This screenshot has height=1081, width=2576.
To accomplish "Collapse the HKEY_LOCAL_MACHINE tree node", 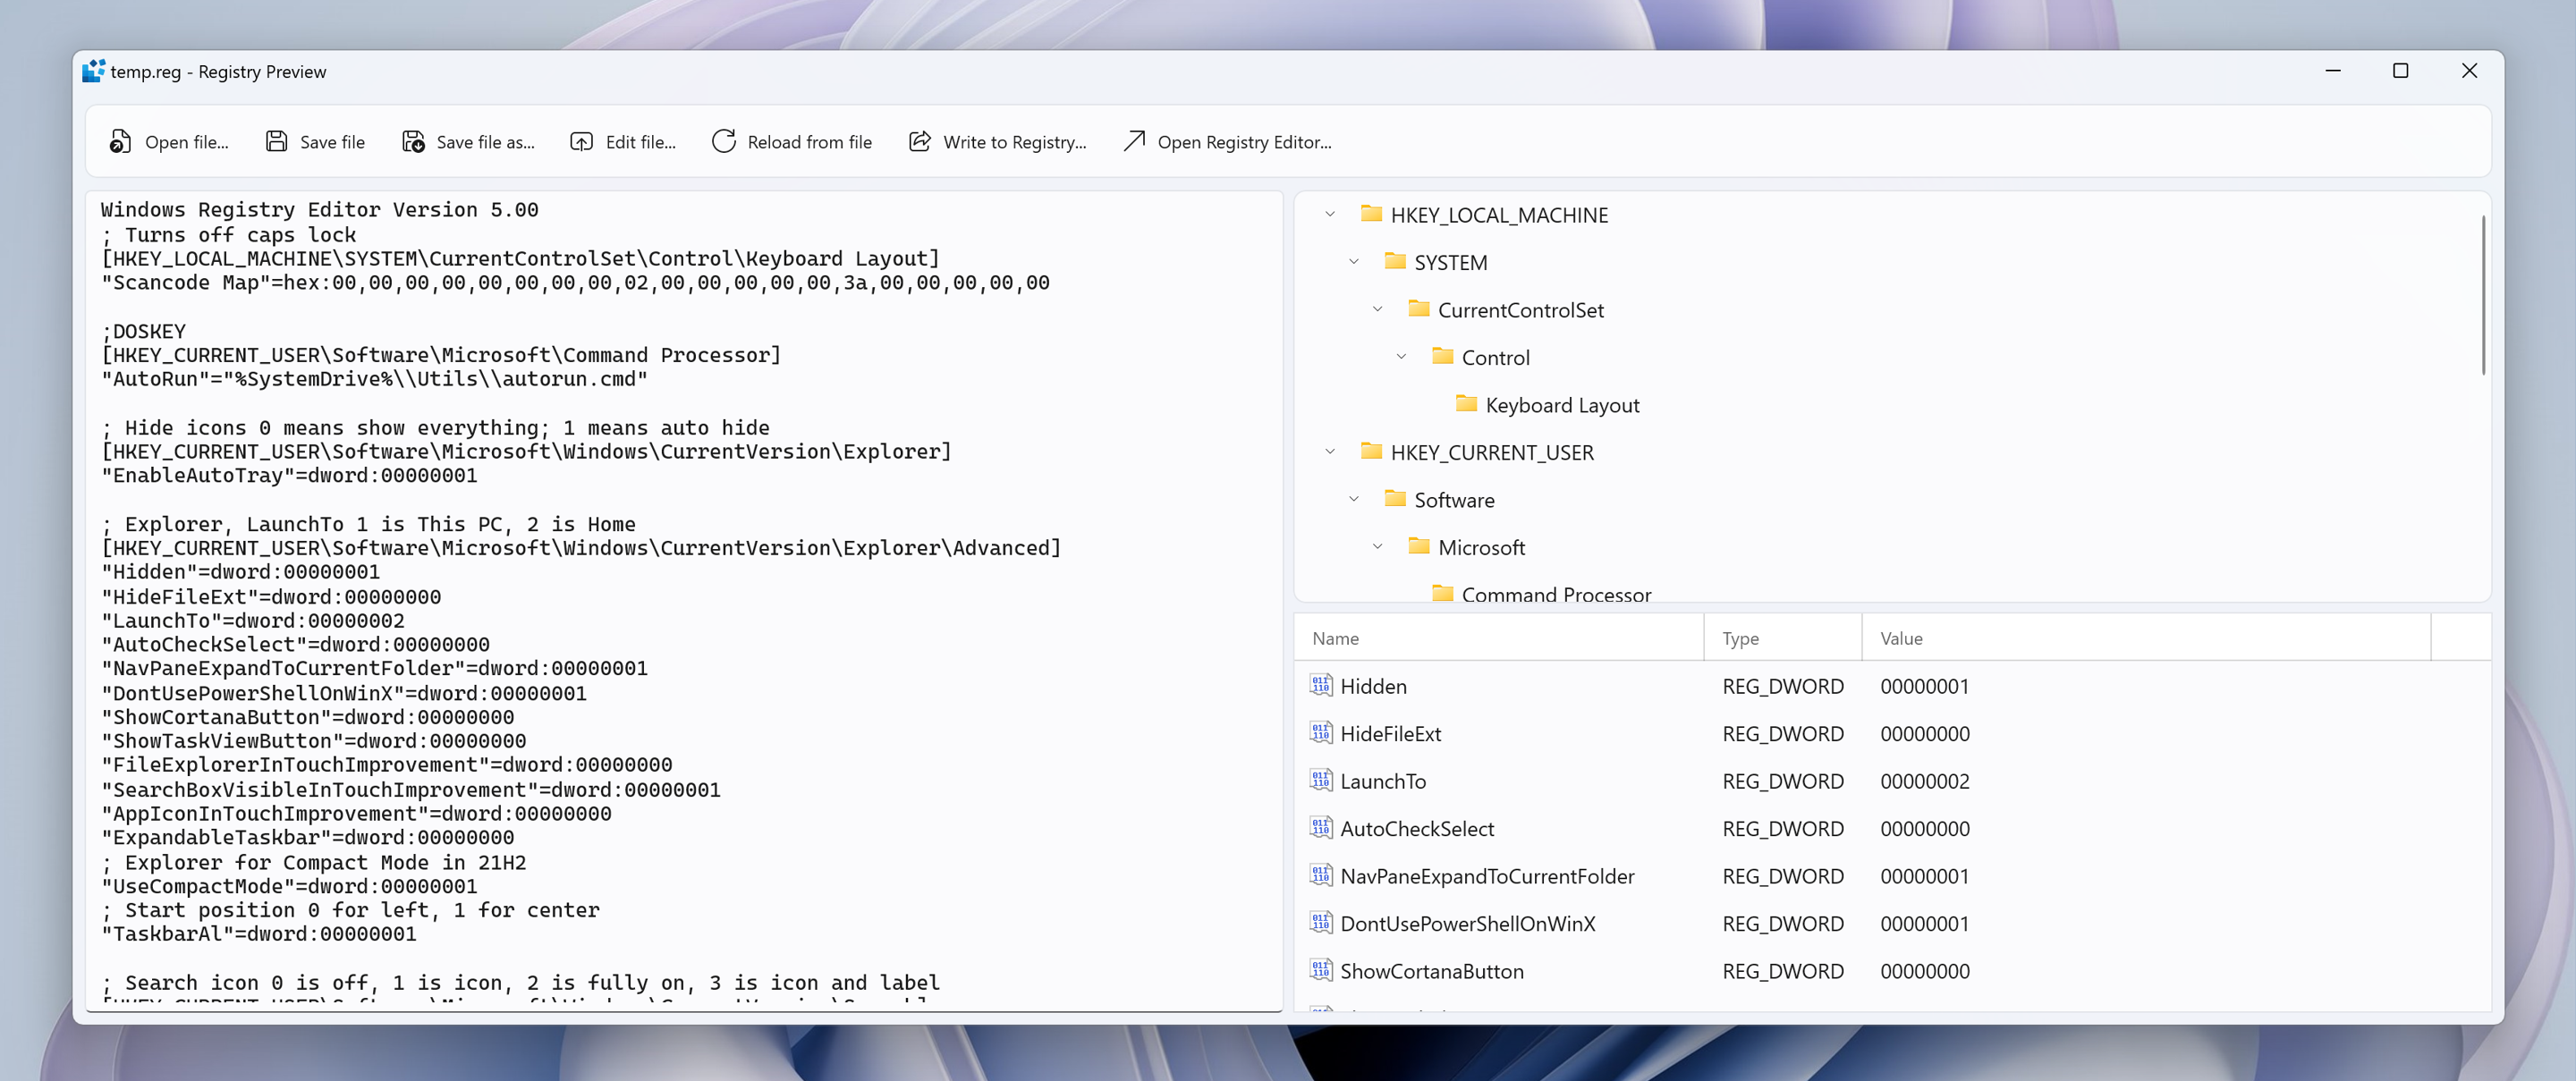I will (x=1330, y=215).
